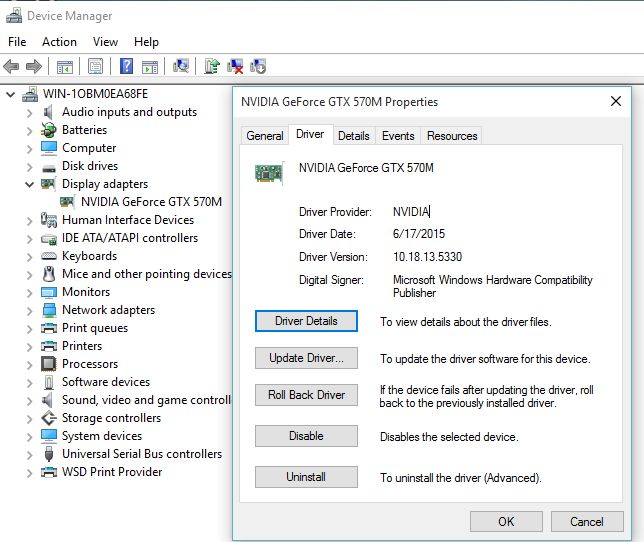Click Update driver software toolbar icon
Viewport: 644px width, 542px height.
pos(212,66)
